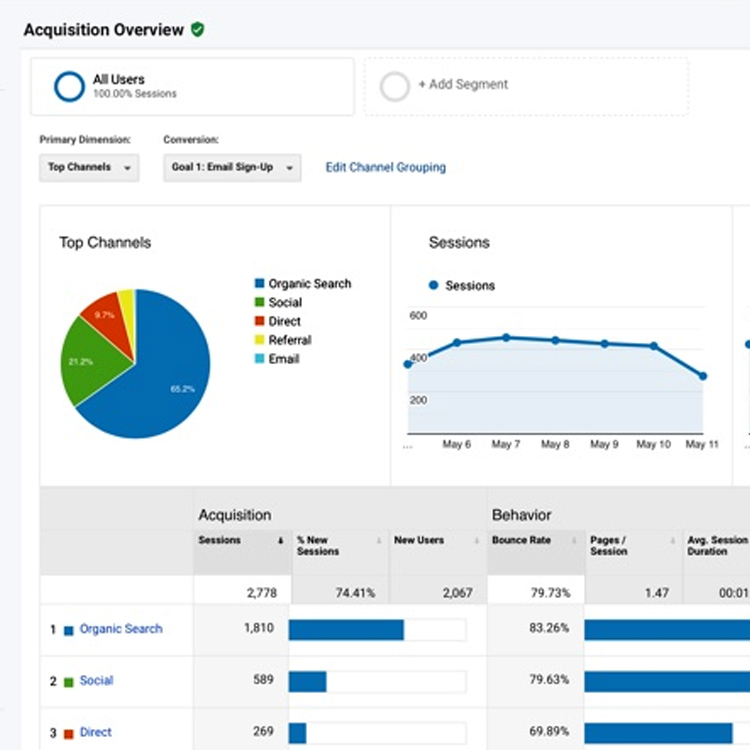The height and width of the screenshot is (750, 750).
Task: Click the Acquisition Overview title
Action: [104, 30]
